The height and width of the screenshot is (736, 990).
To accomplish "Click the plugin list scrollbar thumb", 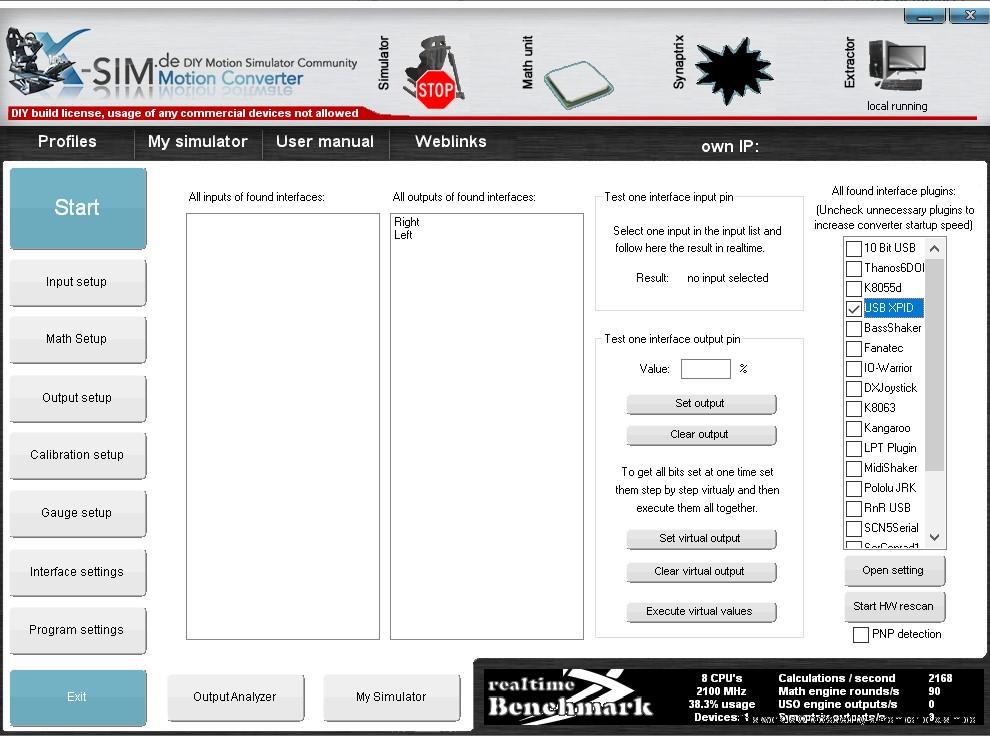I will pos(935,364).
